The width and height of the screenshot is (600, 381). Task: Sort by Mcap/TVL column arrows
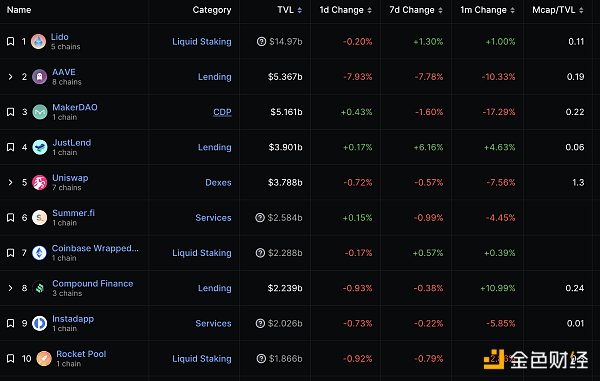(581, 10)
